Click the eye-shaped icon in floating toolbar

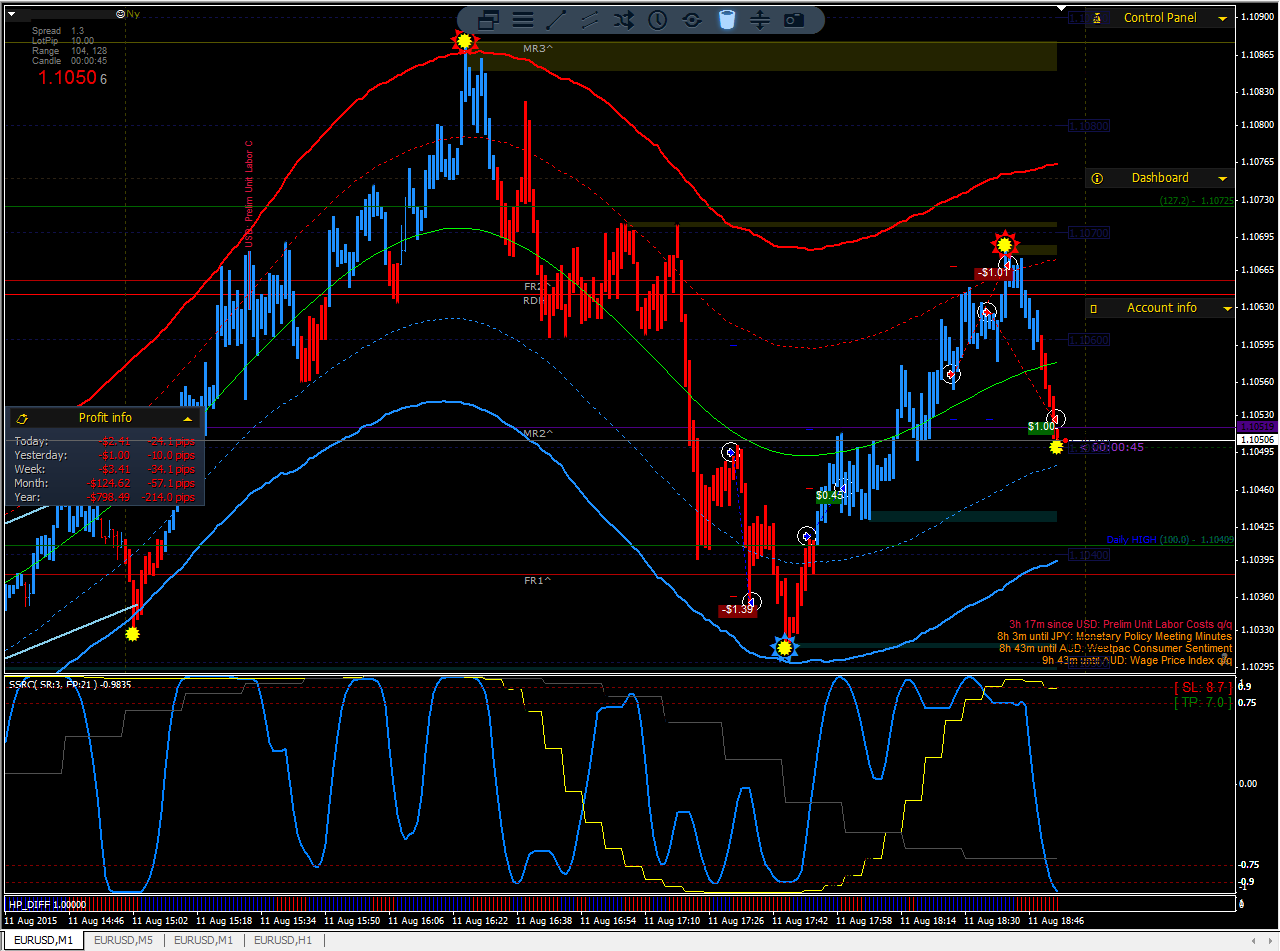692,19
